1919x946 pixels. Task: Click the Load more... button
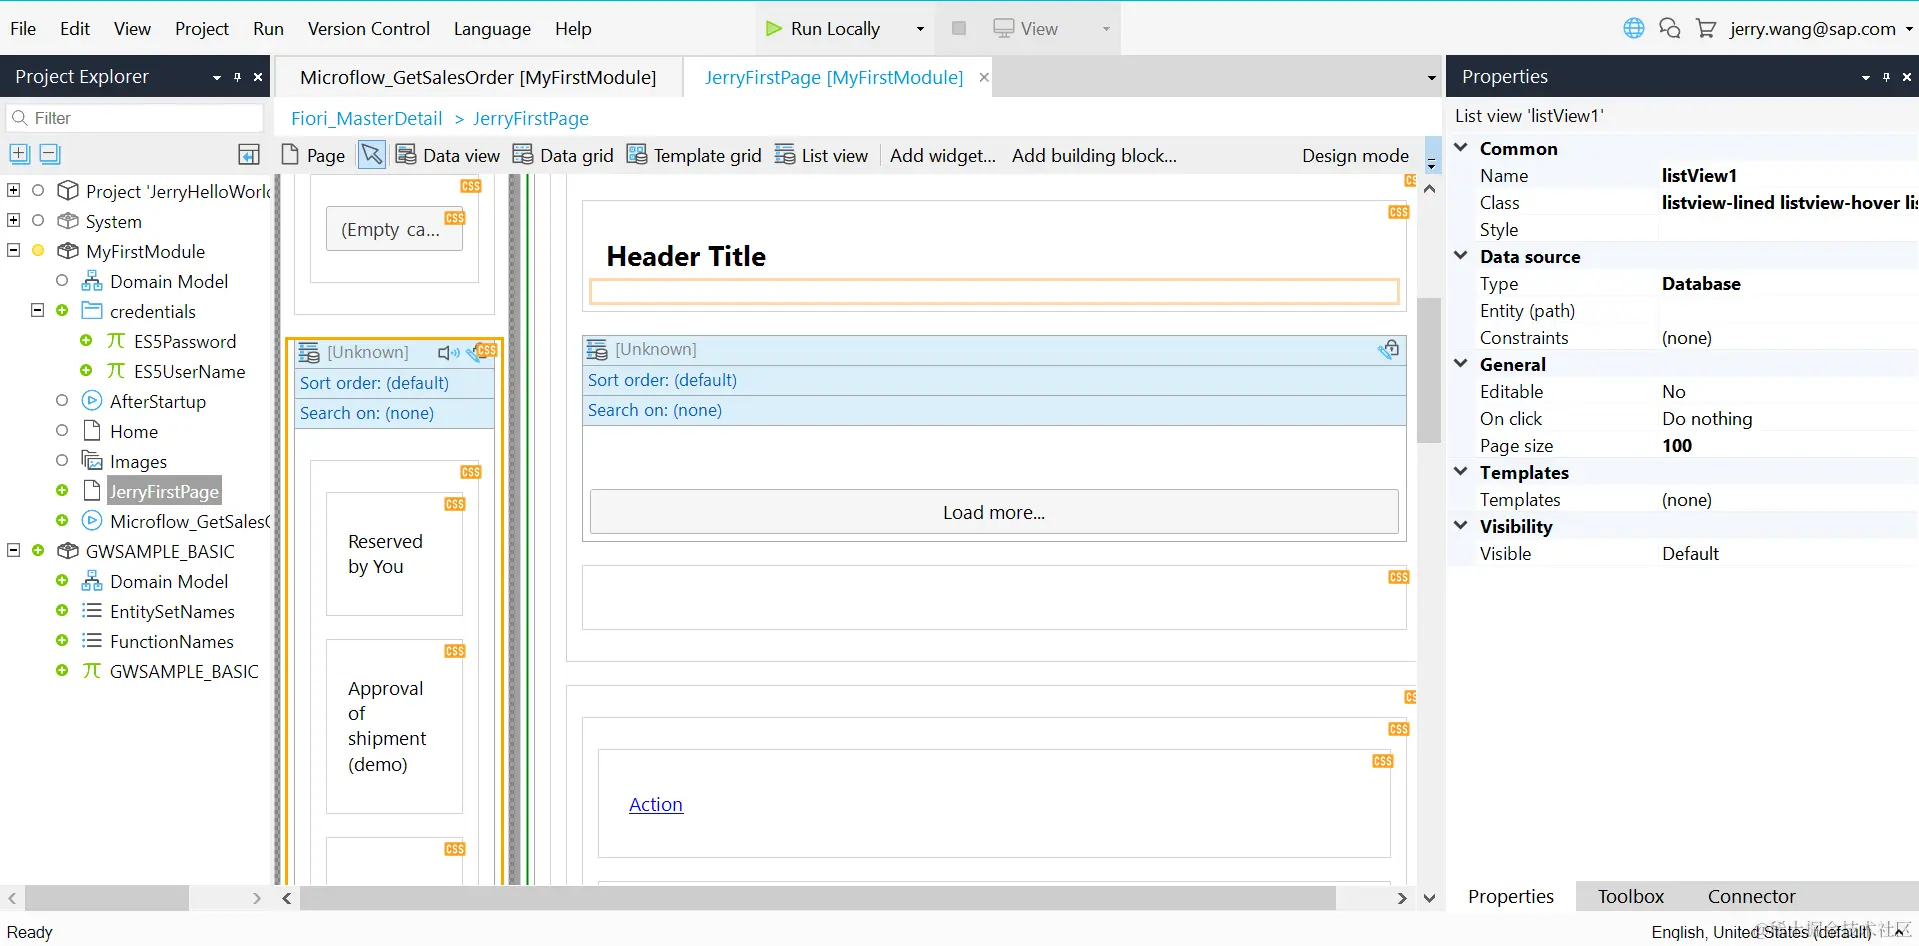click(994, 512)
